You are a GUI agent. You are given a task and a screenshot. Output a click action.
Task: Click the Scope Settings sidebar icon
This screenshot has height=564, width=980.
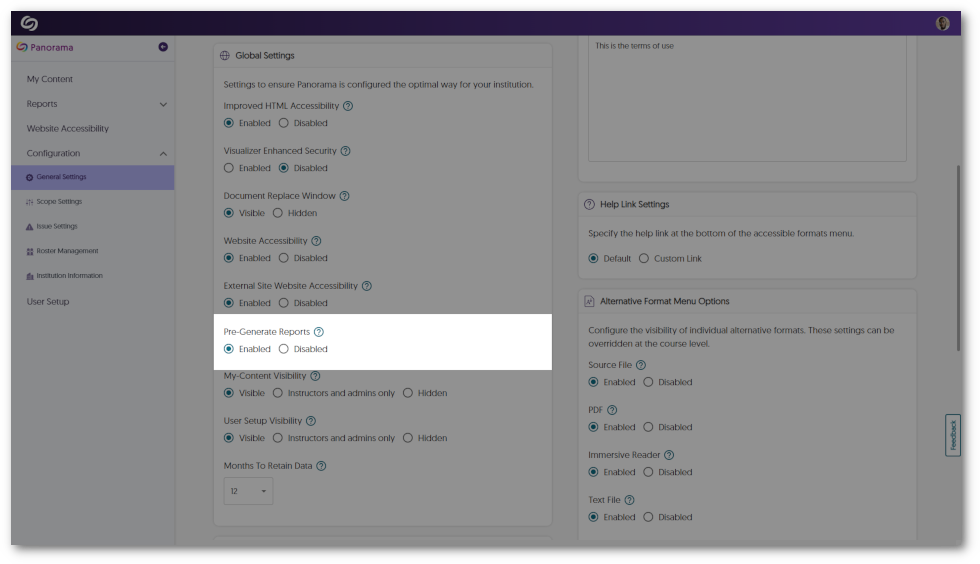click(x=29, y=202)
